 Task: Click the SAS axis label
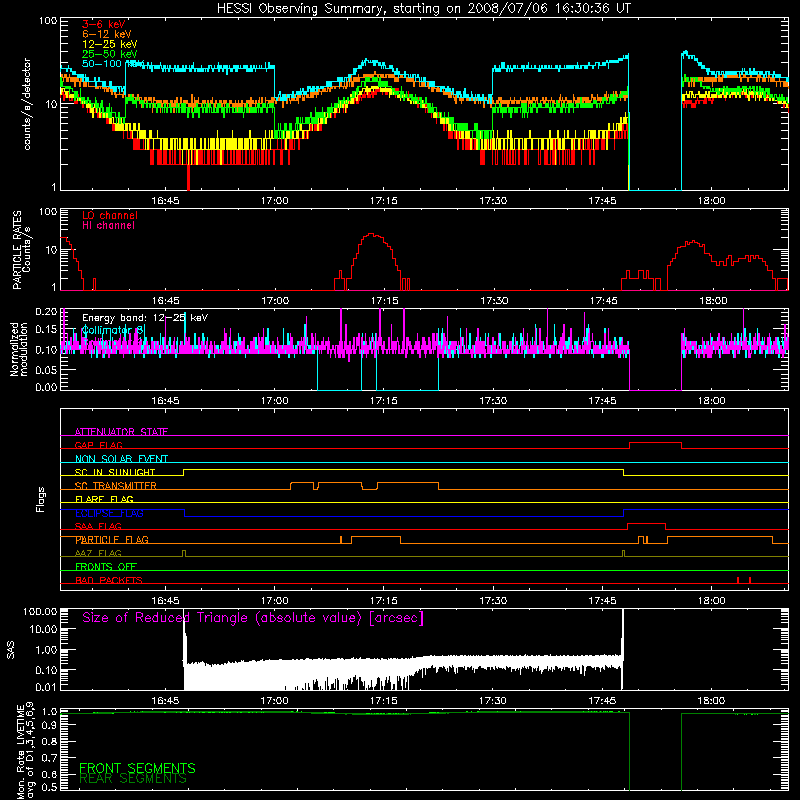[x=11, y=650]
